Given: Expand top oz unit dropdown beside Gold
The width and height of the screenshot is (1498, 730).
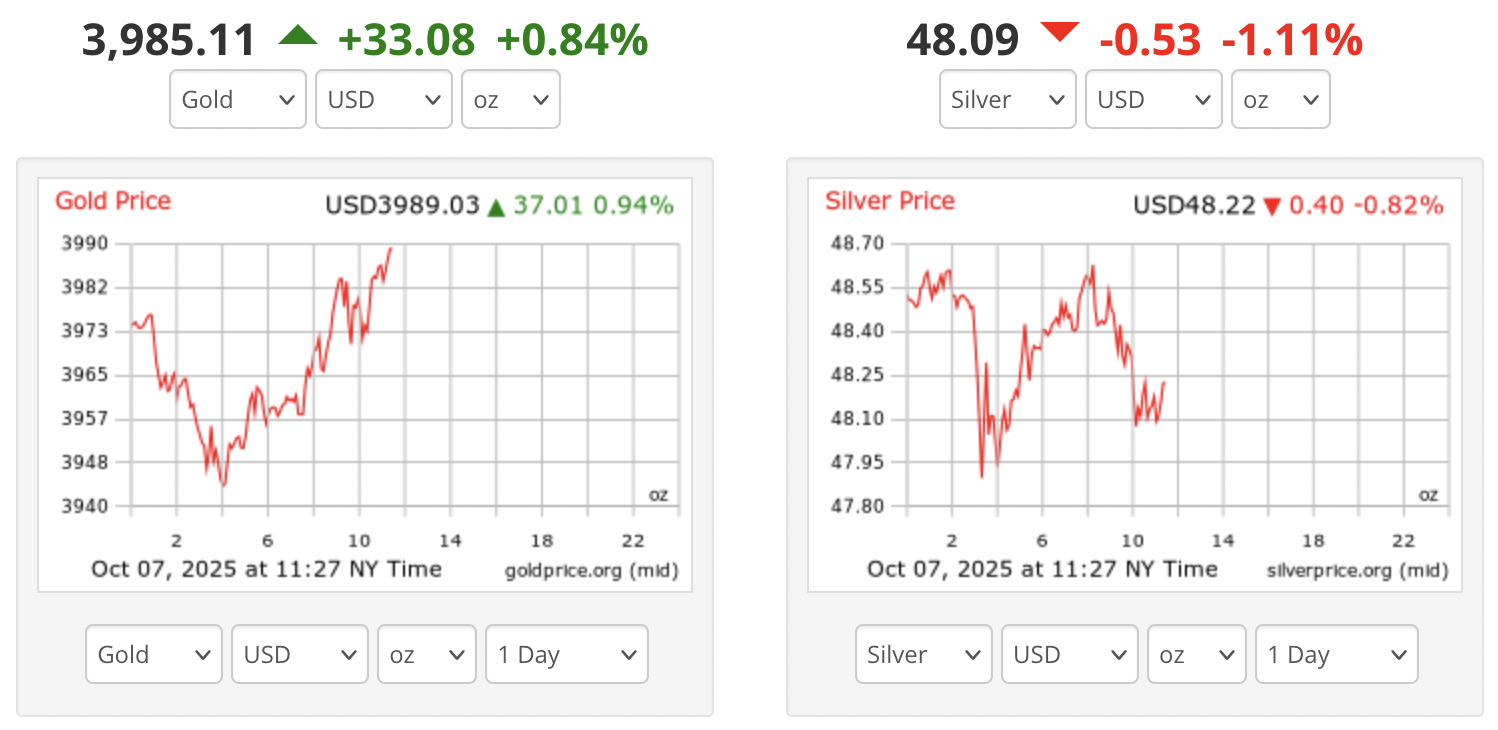Looking at the screenshot, I should pos(510,99).
